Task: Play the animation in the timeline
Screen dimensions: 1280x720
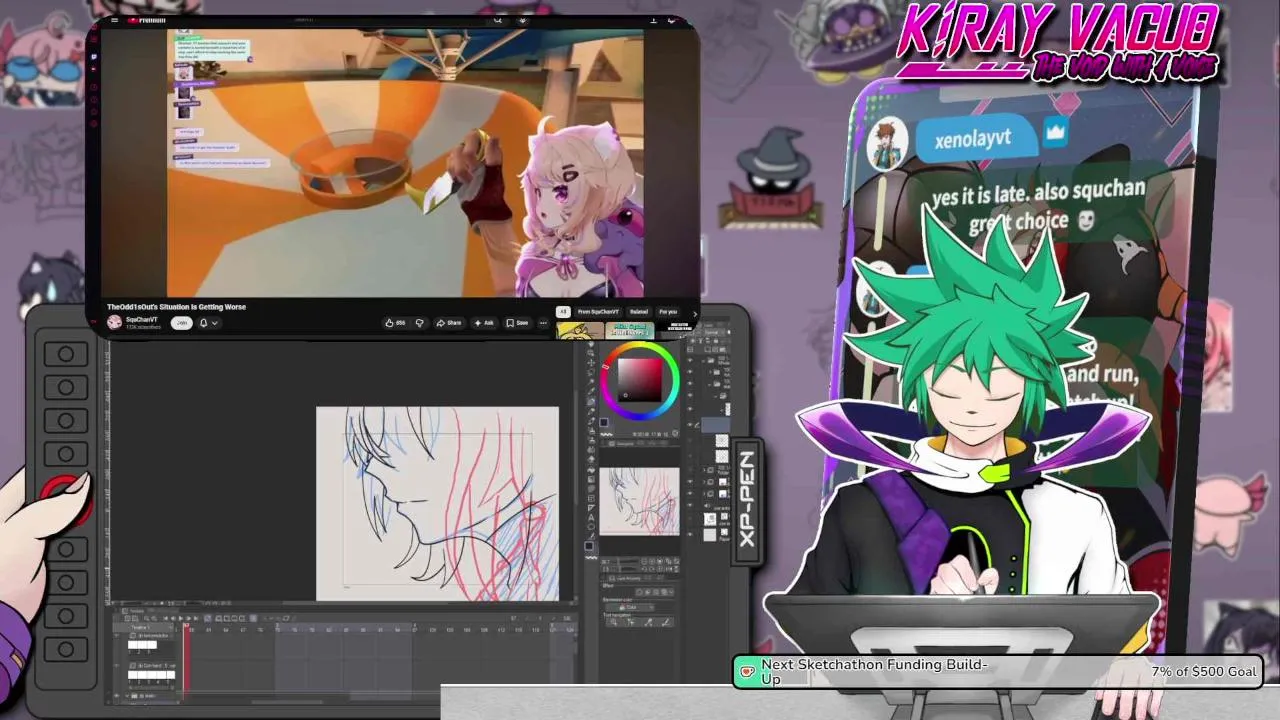Action: tap(181, 618)
